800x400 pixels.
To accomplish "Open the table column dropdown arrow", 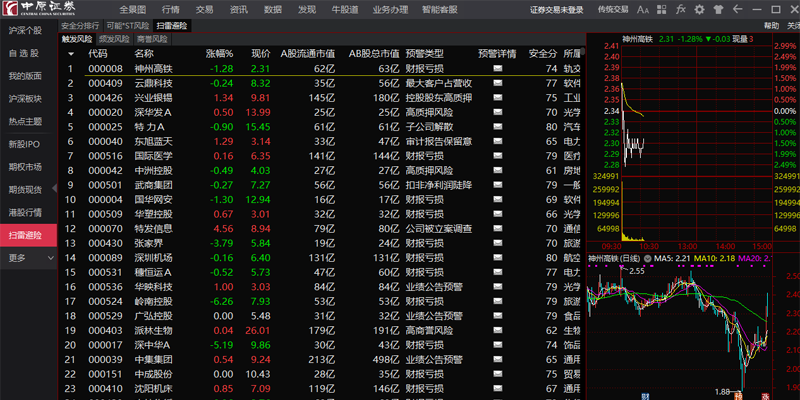I will (x=70, y=54).
